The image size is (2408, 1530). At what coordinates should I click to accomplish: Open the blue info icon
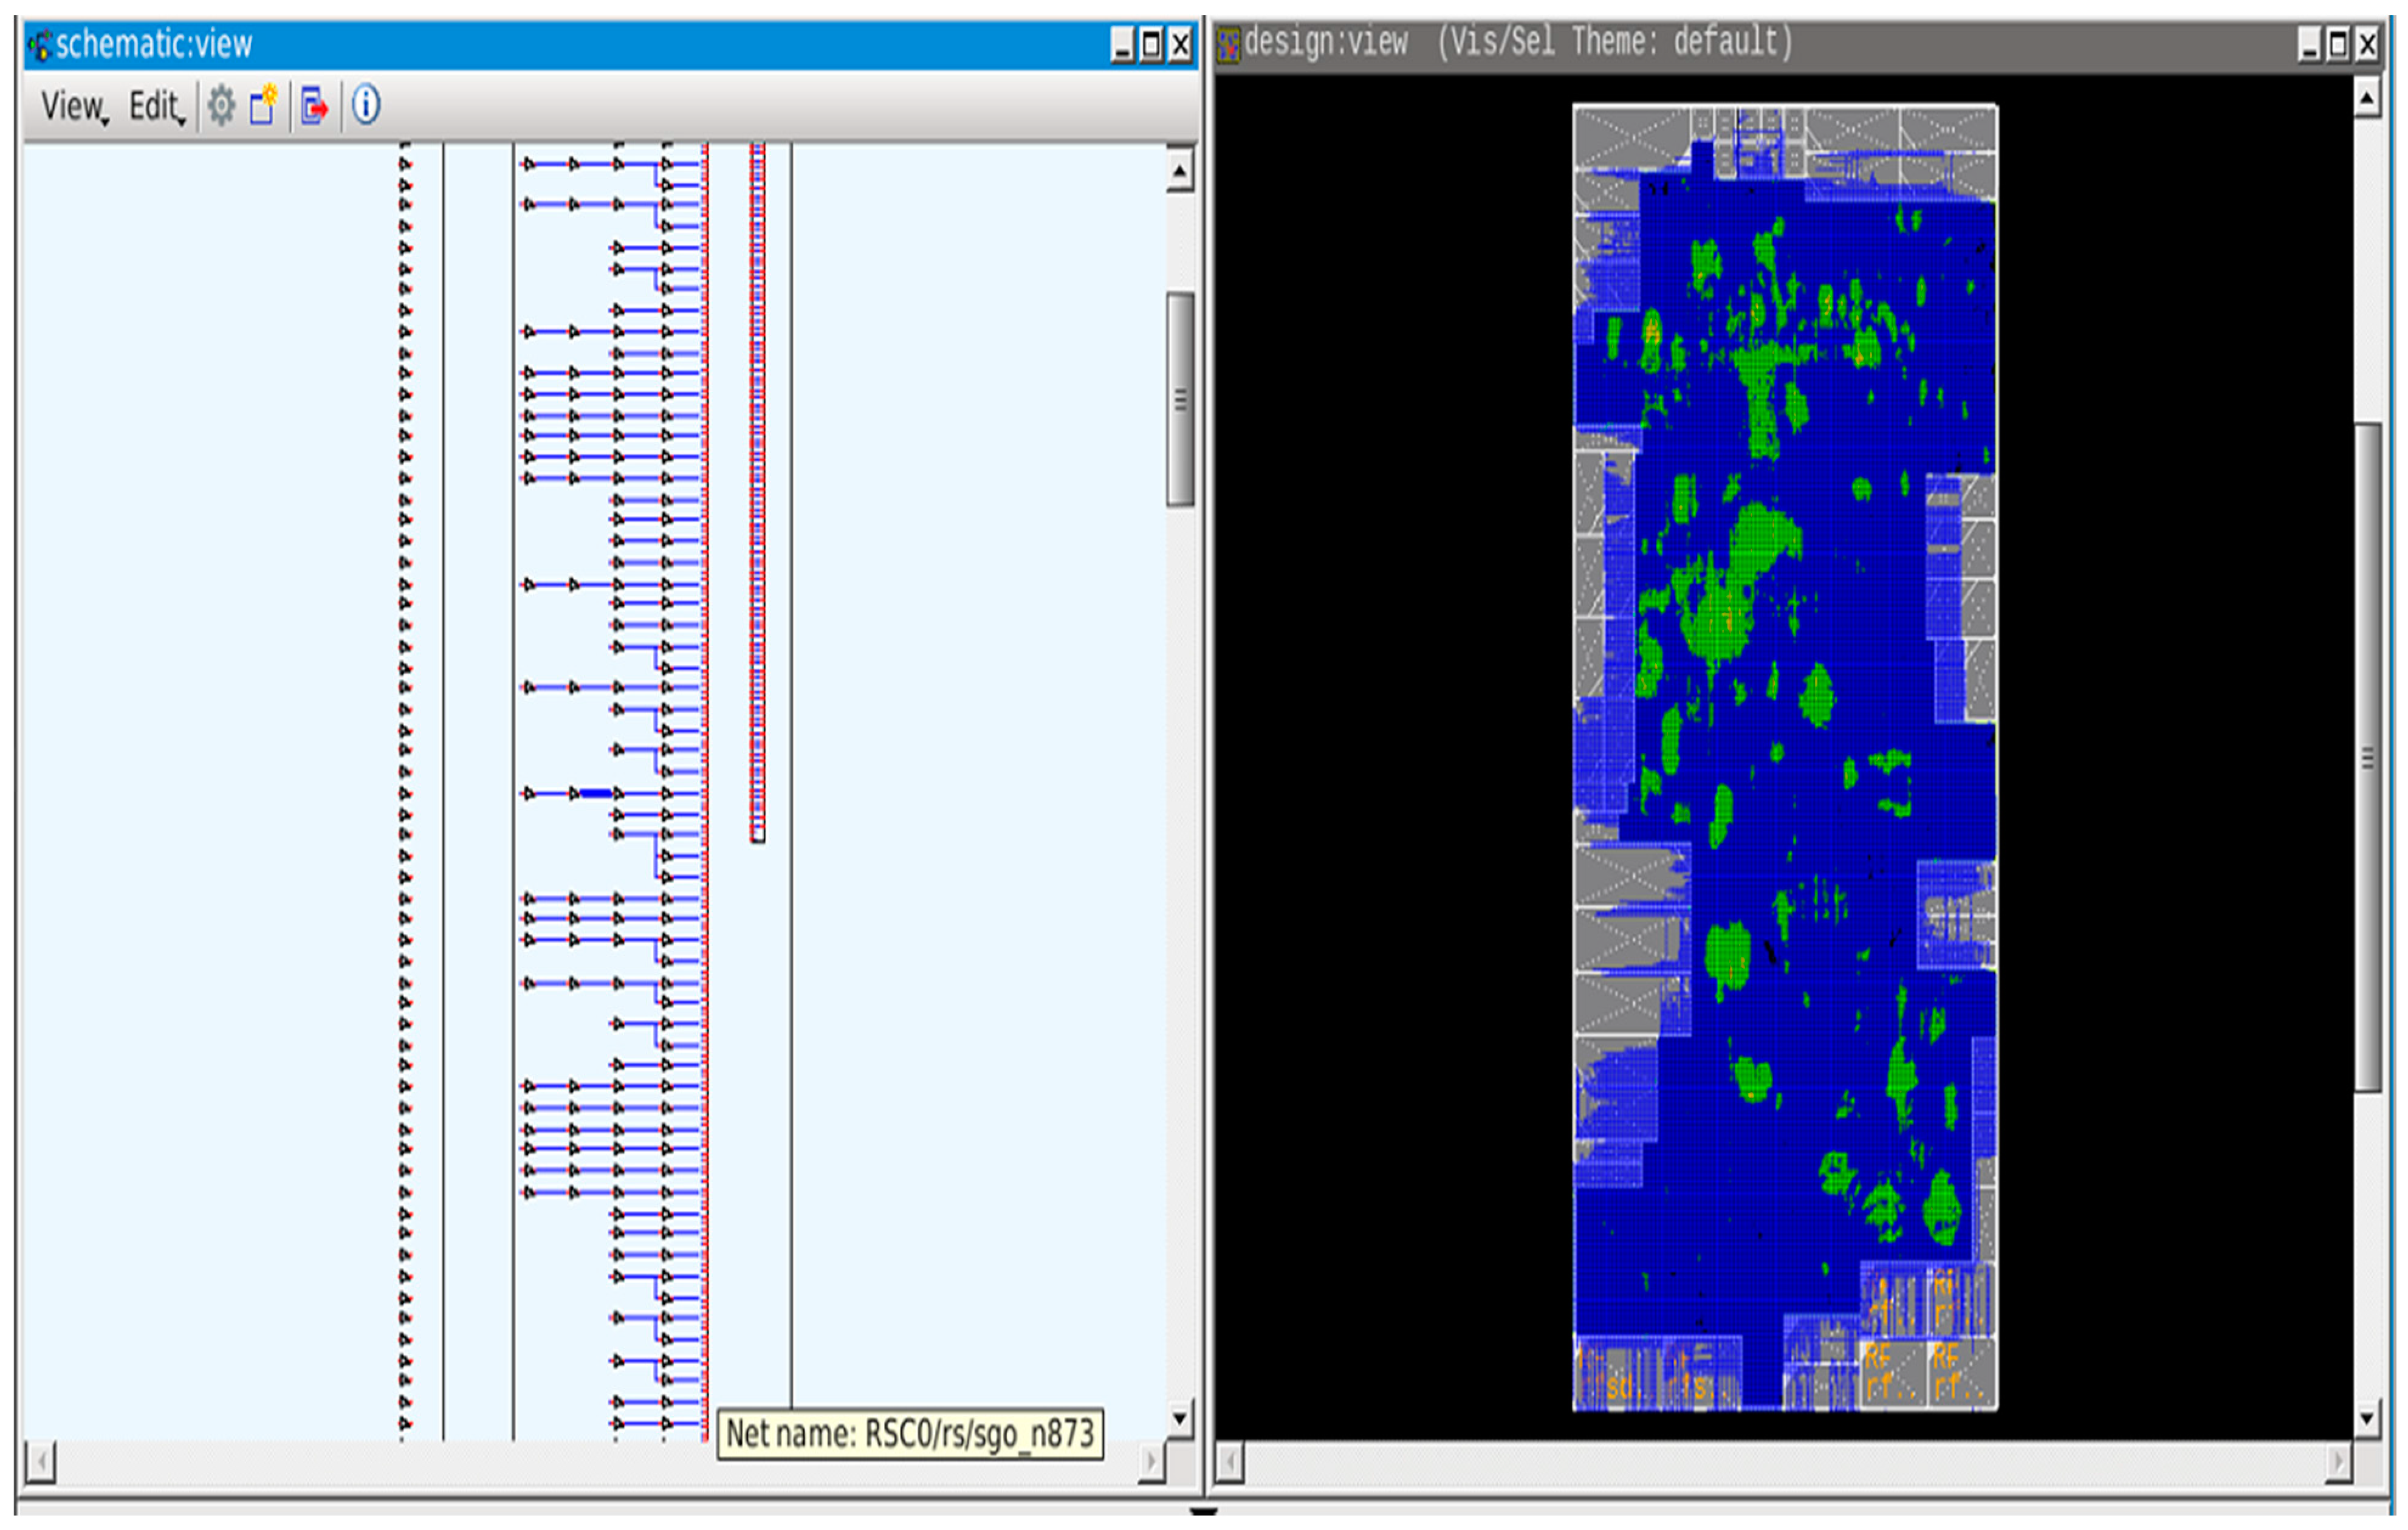coord(366,105)
